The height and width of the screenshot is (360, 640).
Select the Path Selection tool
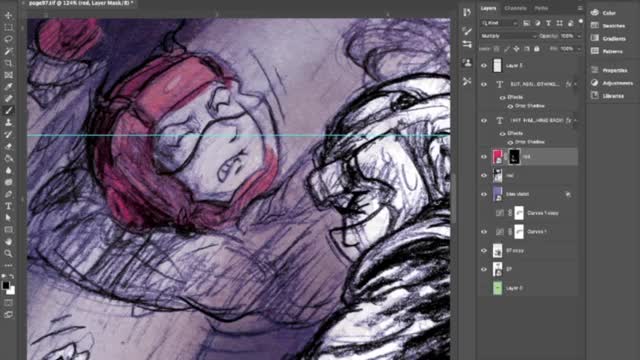pyautogui.click(x=8, y=218)
